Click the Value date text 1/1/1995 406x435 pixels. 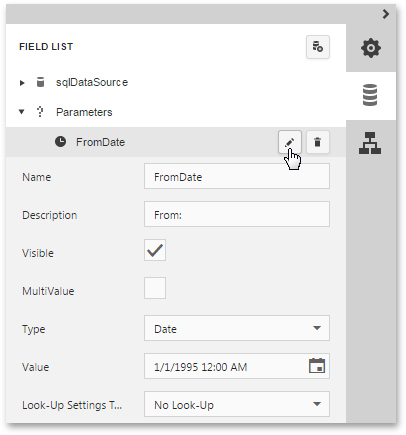click(x=177, y=367)
